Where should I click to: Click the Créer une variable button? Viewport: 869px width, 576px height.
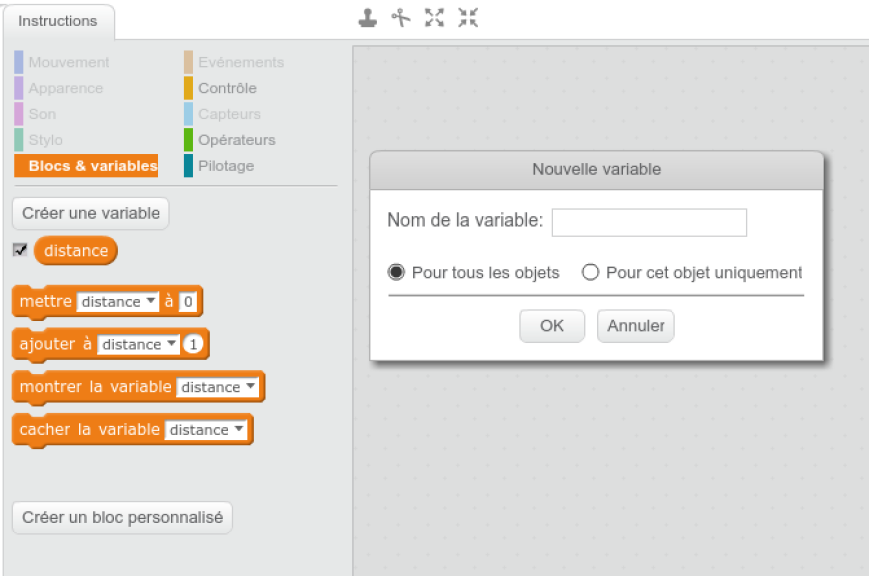point(91,213)
